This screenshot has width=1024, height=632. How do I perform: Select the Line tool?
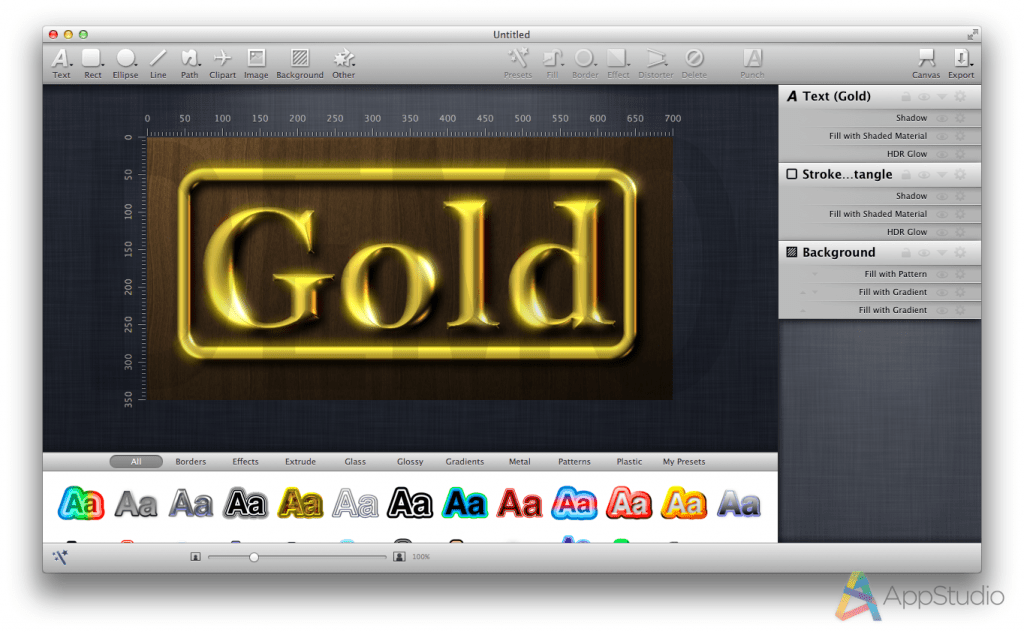click(x=158, y=64)
